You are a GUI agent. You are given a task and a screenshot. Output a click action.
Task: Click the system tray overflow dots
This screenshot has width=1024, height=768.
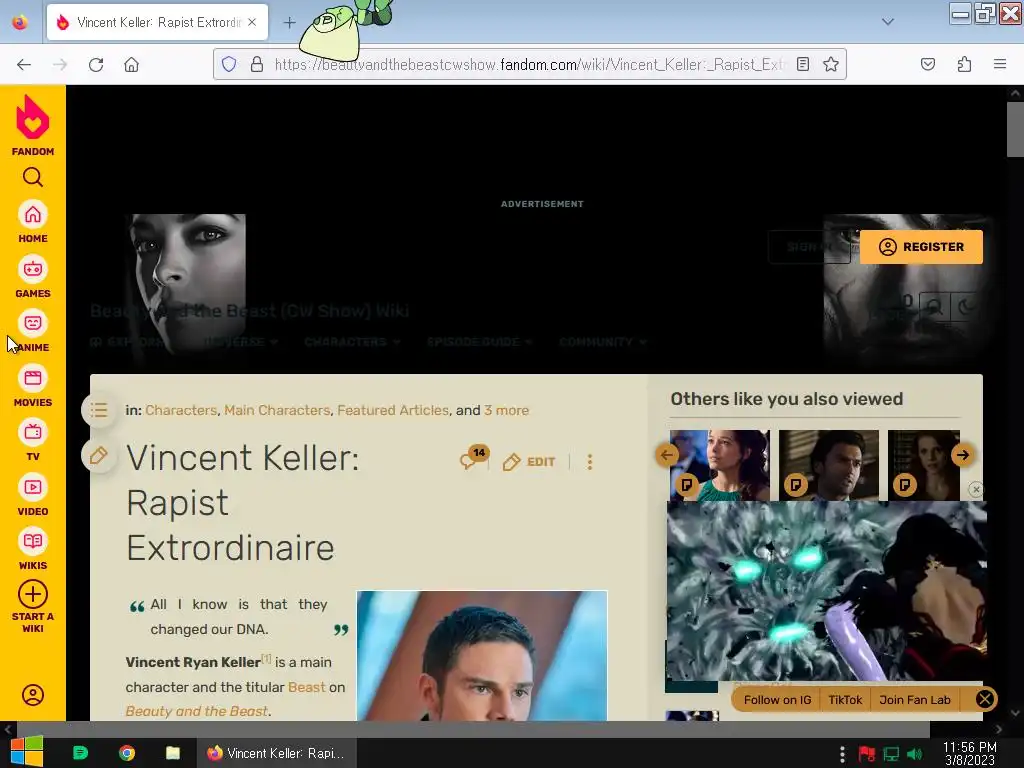point(842,754)
